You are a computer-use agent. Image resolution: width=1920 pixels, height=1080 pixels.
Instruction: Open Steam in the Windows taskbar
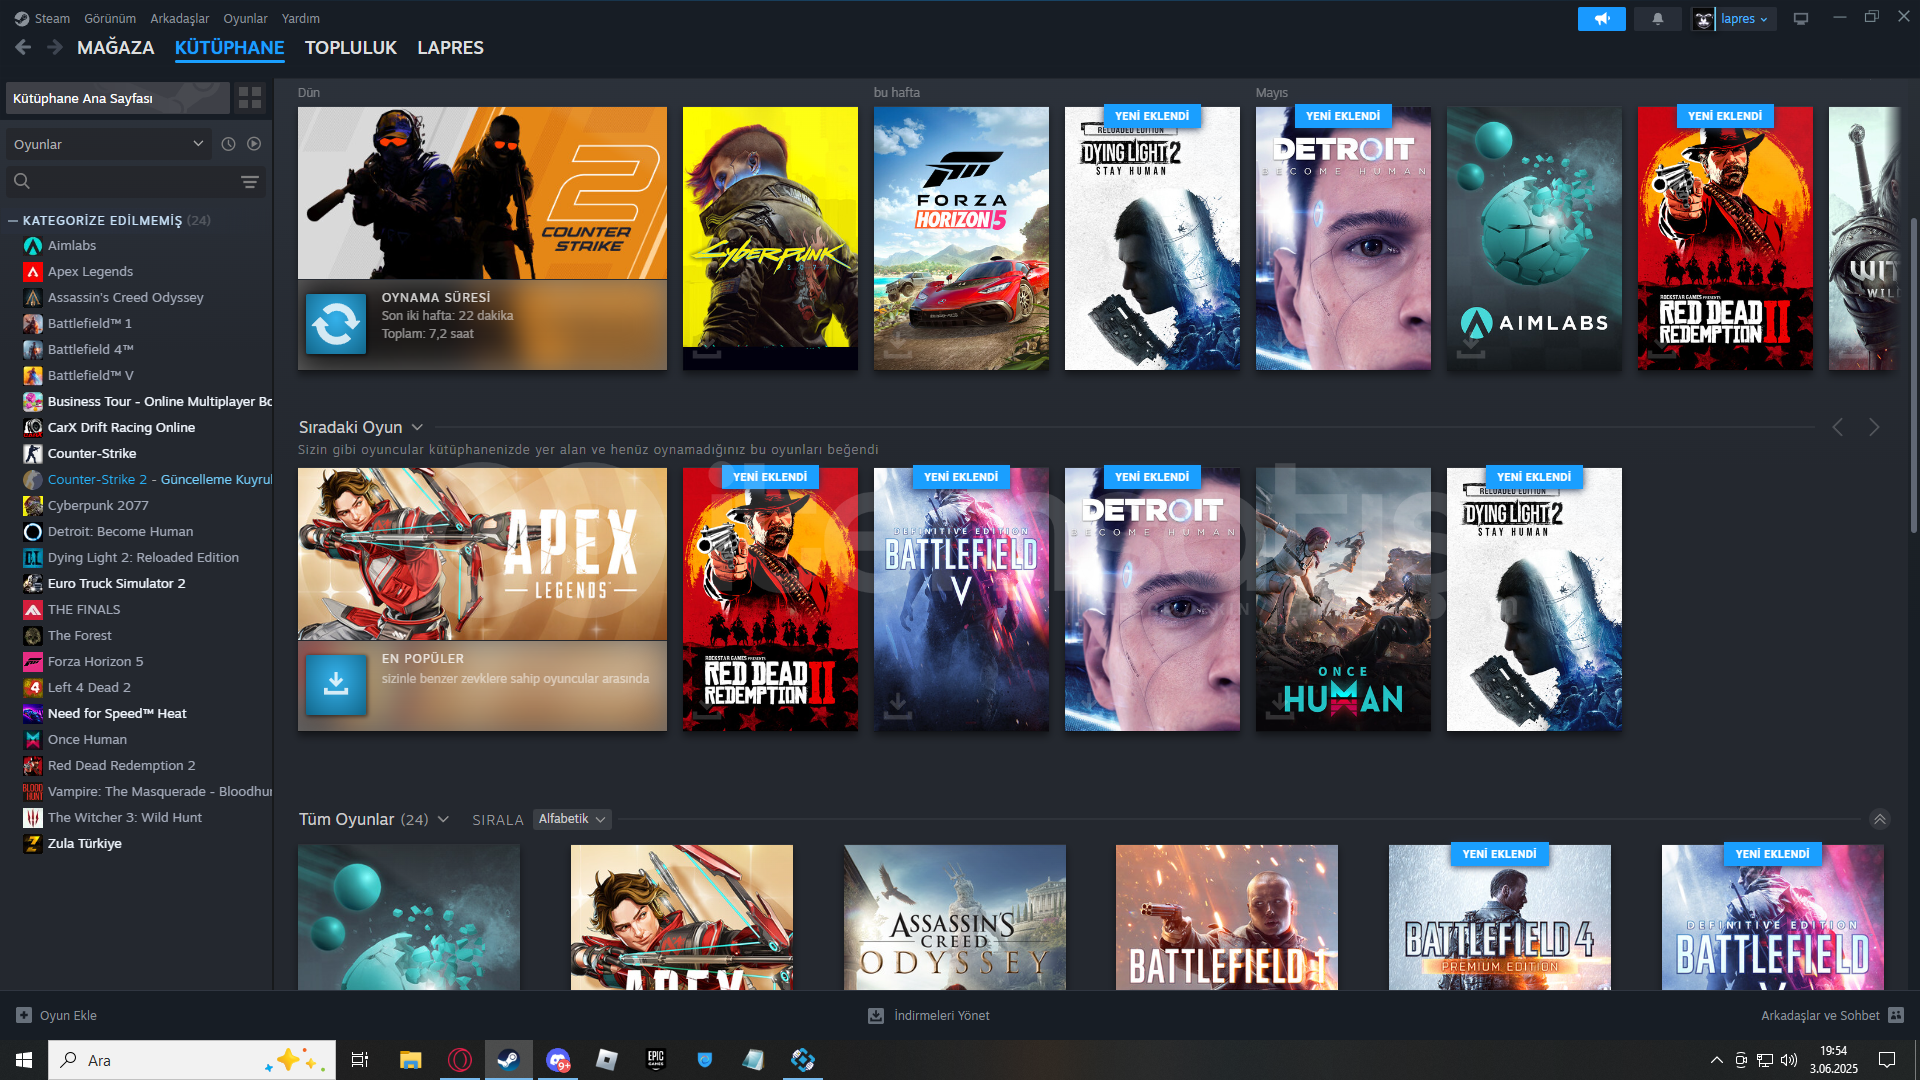(x=508, y=1060)
